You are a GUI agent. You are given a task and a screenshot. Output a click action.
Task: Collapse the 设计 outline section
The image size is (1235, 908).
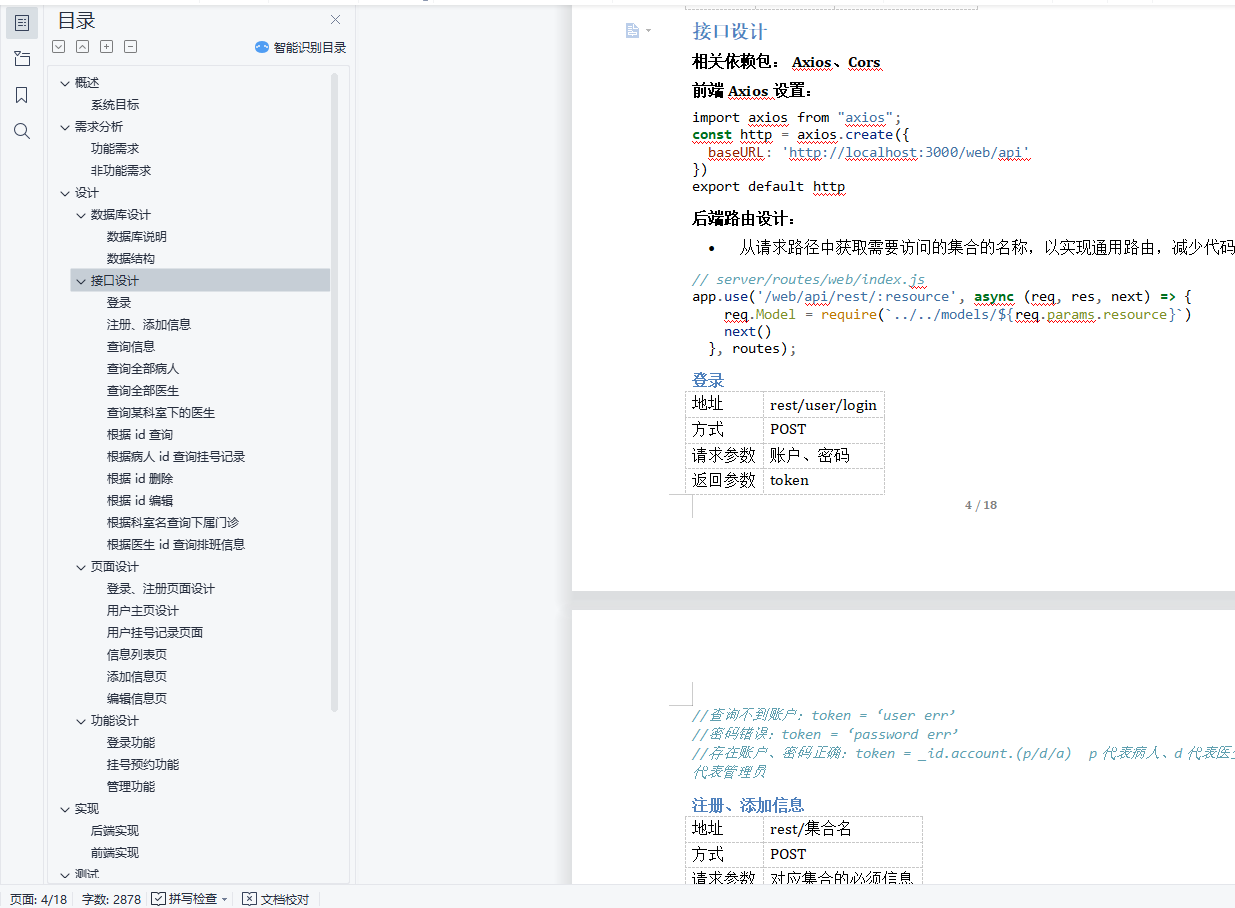tap(65, 193)
